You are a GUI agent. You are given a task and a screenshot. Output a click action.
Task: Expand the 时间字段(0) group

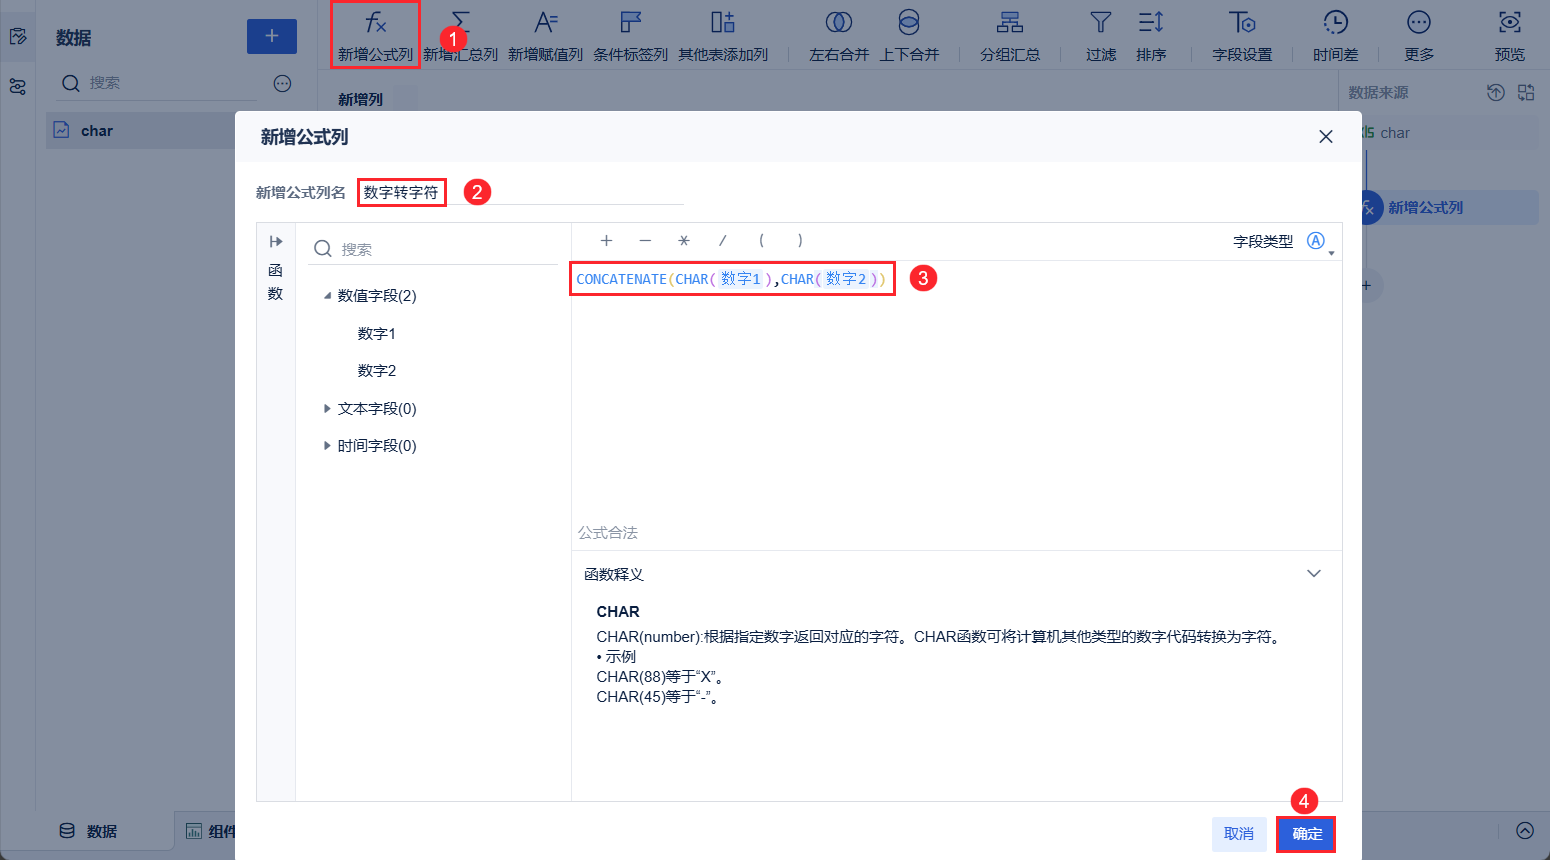(x=327, y=445)
